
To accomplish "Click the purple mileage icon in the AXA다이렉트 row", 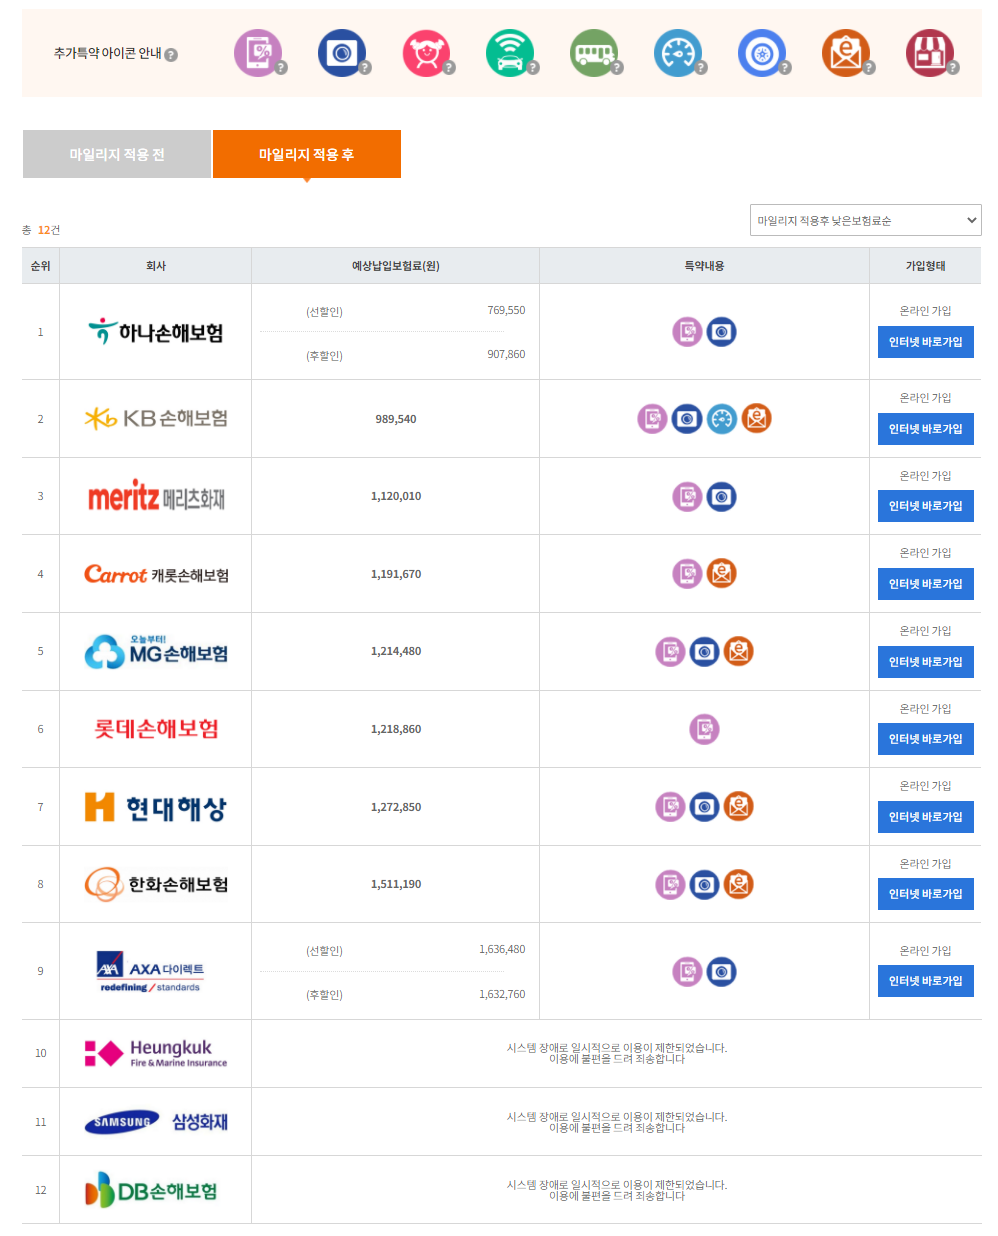I will [687, 972].
